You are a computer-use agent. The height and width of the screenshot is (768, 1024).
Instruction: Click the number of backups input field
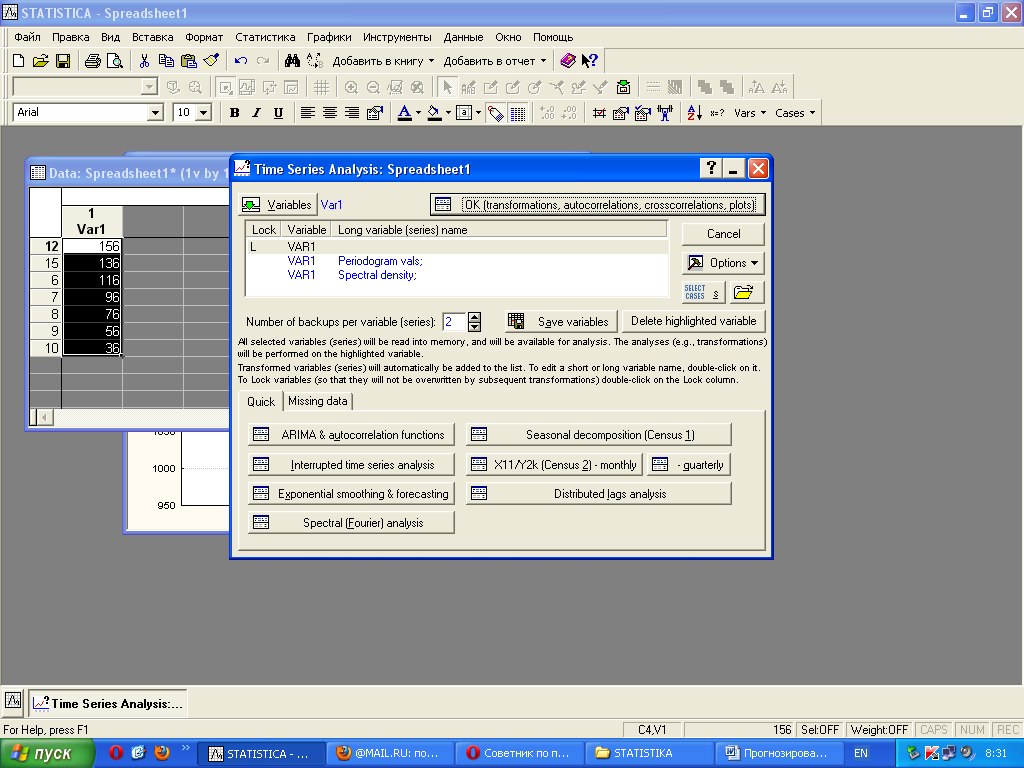(x=455, y=322)
